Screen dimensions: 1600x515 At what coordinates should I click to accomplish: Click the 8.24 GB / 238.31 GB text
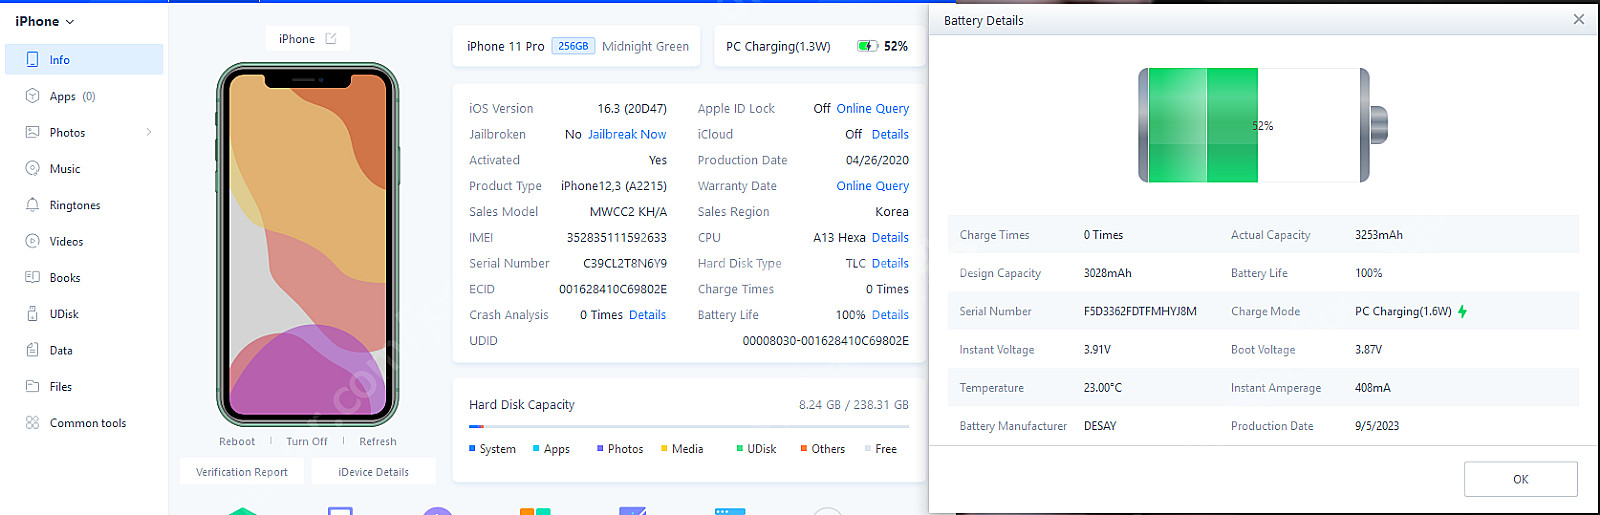point(854,405)
